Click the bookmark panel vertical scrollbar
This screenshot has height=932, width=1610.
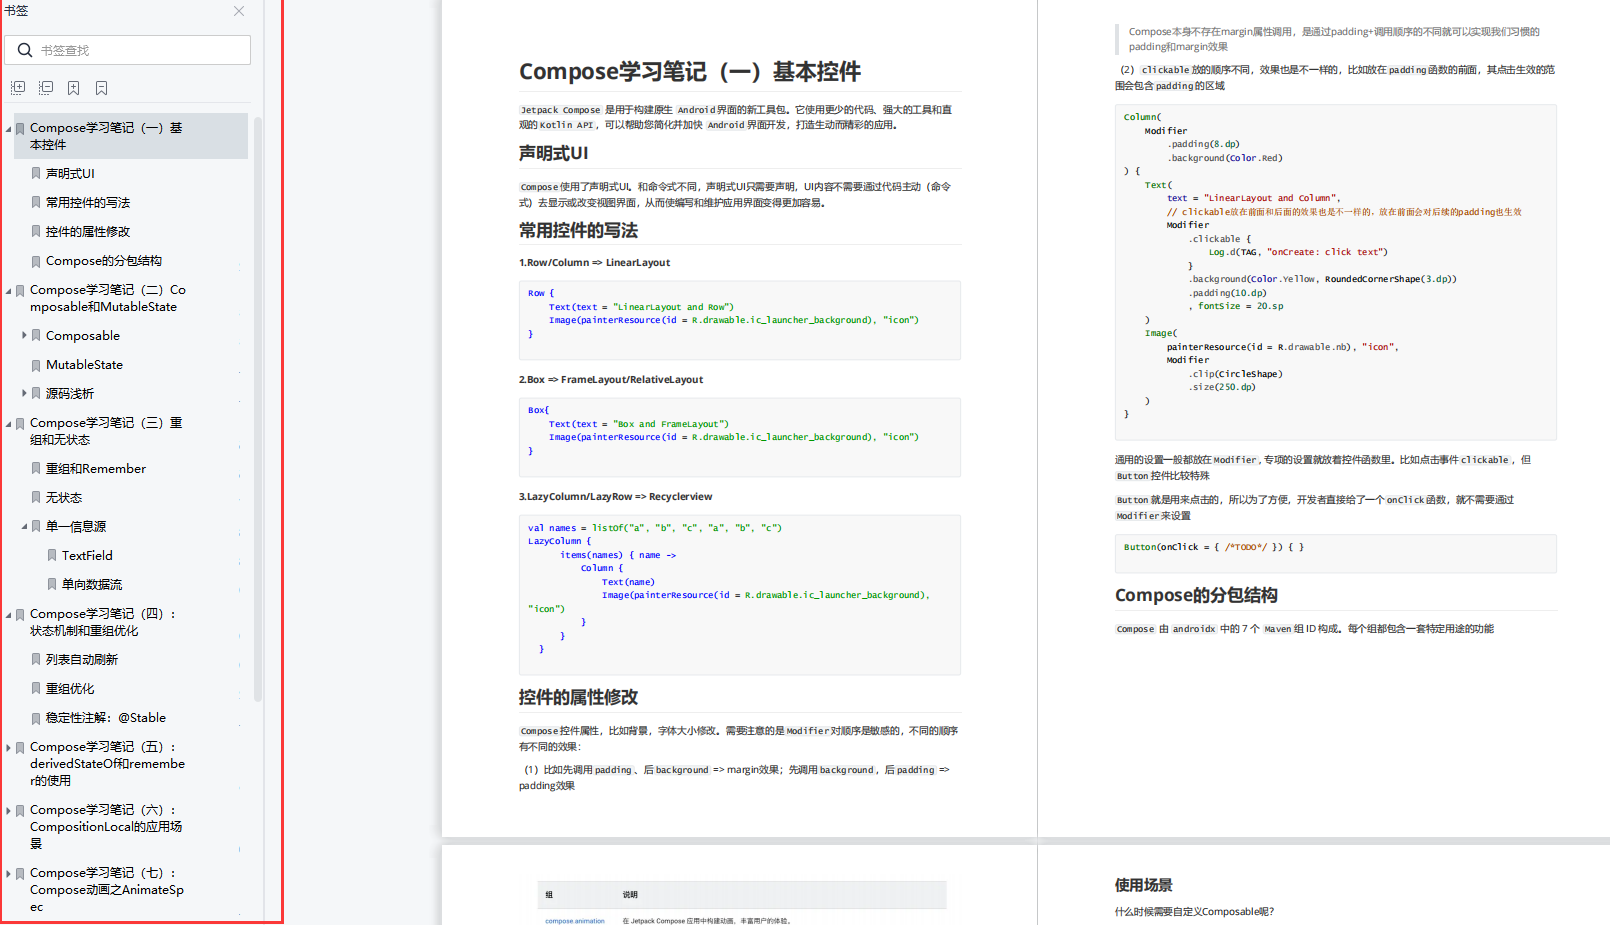257,400
